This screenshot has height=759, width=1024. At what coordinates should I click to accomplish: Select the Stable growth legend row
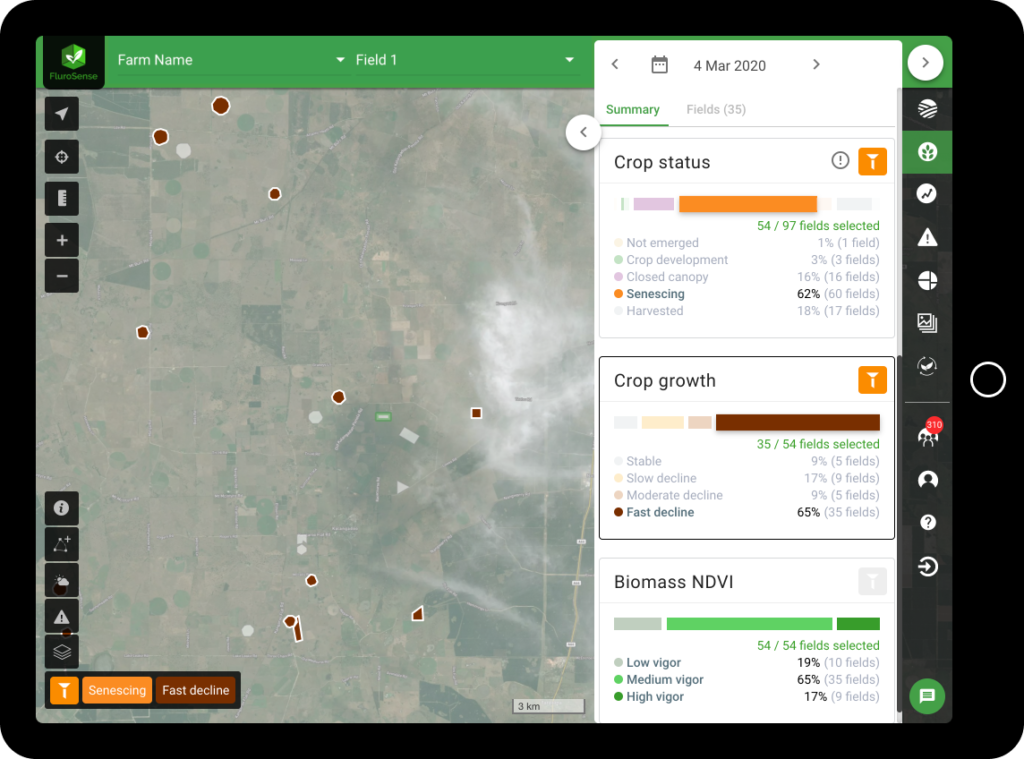click(746, 461)
